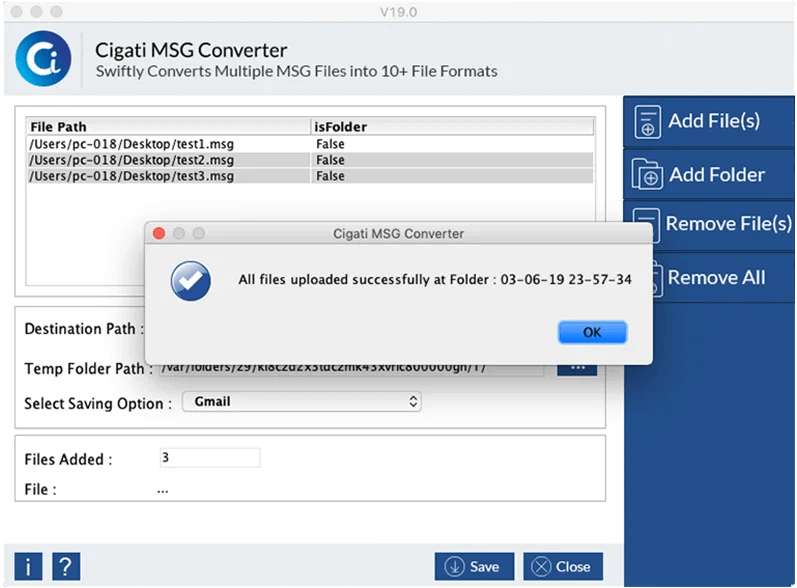This screenshot has width=797, height=588.
Task: Click the Cigati logo icon
Action: point(43,58)
